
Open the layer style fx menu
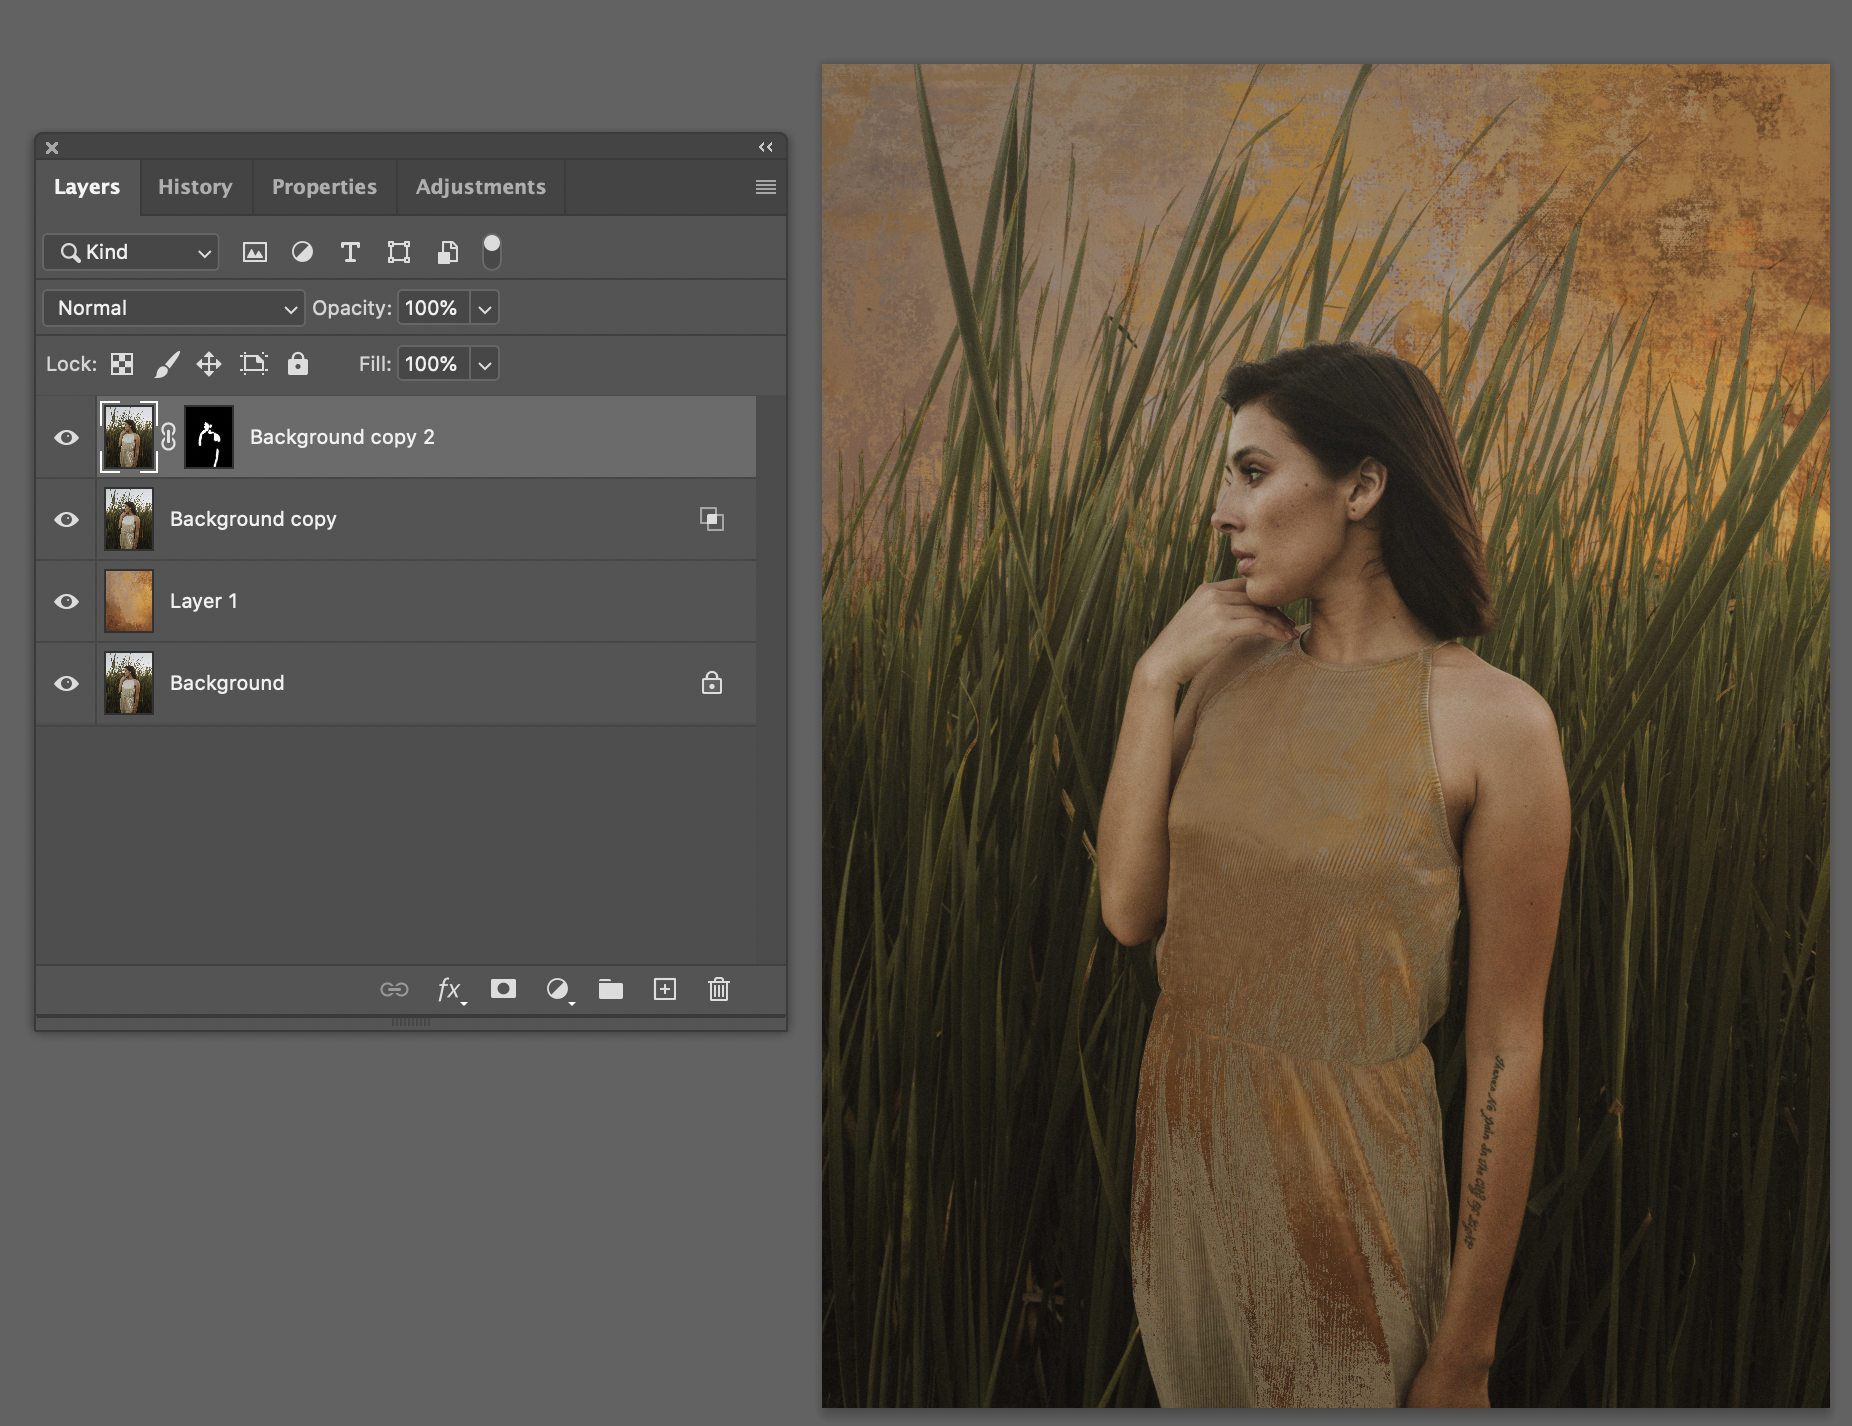450,989
